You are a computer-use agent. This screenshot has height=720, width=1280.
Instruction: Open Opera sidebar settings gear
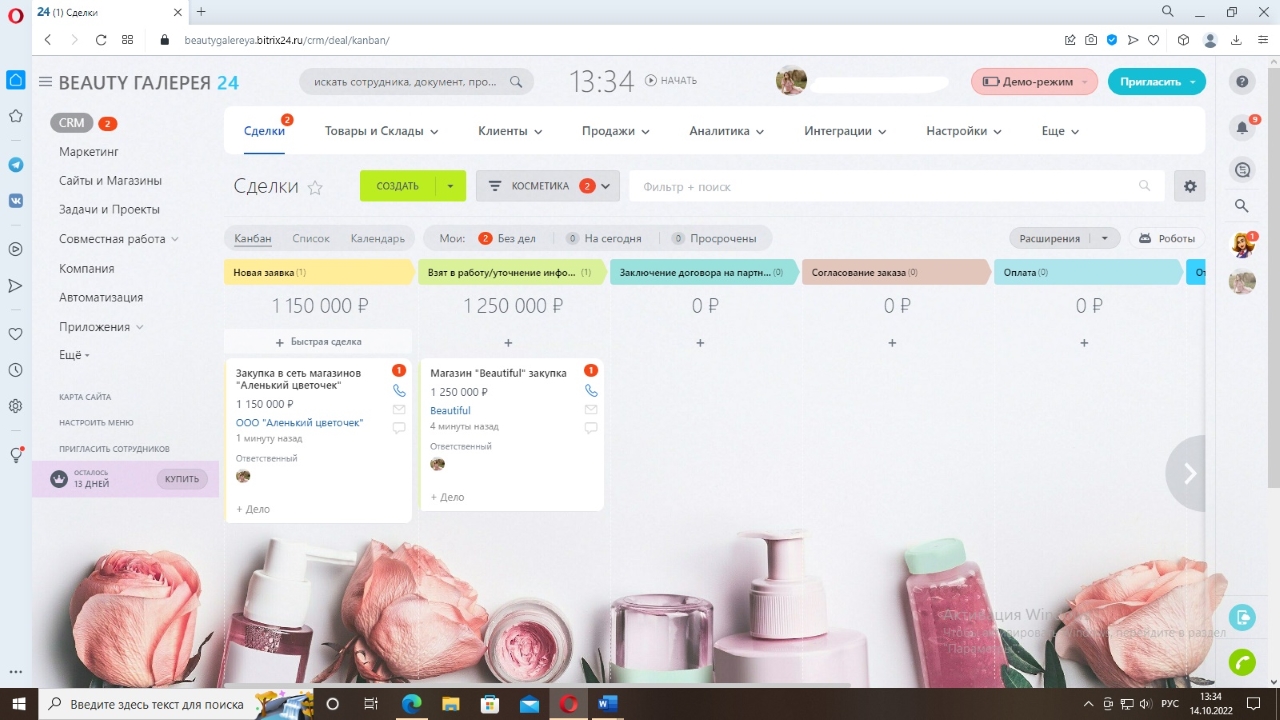[x=16, y=406]
